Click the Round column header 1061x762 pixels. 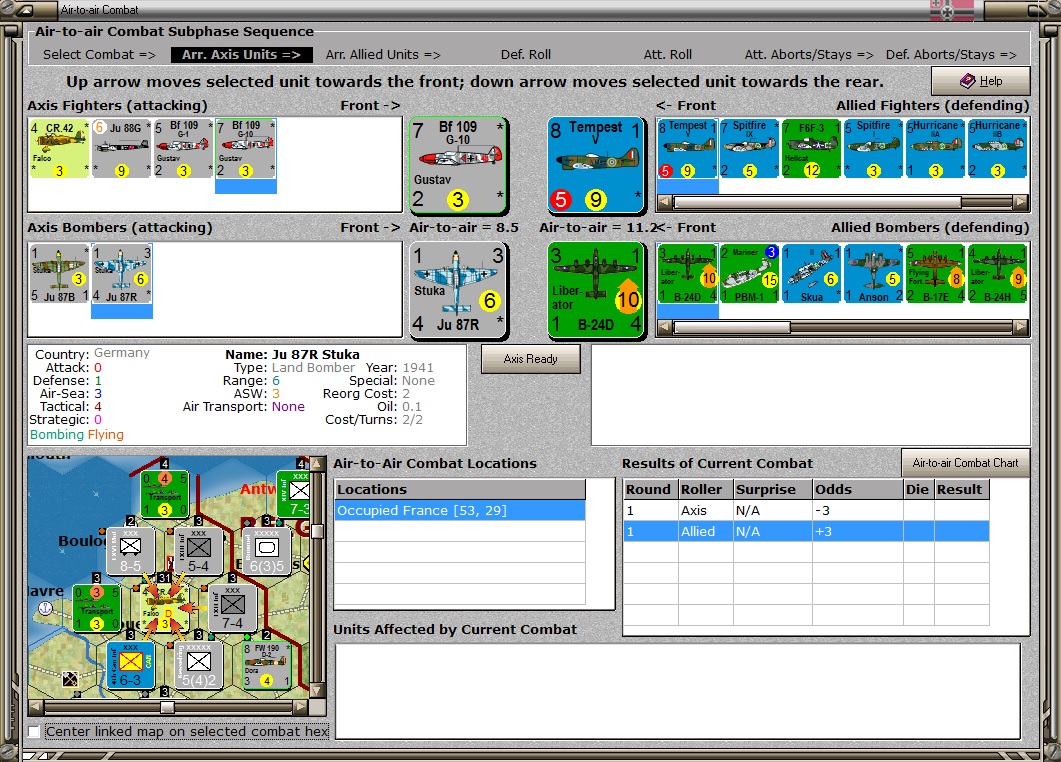pyautogui.click(x=651, y=489)
